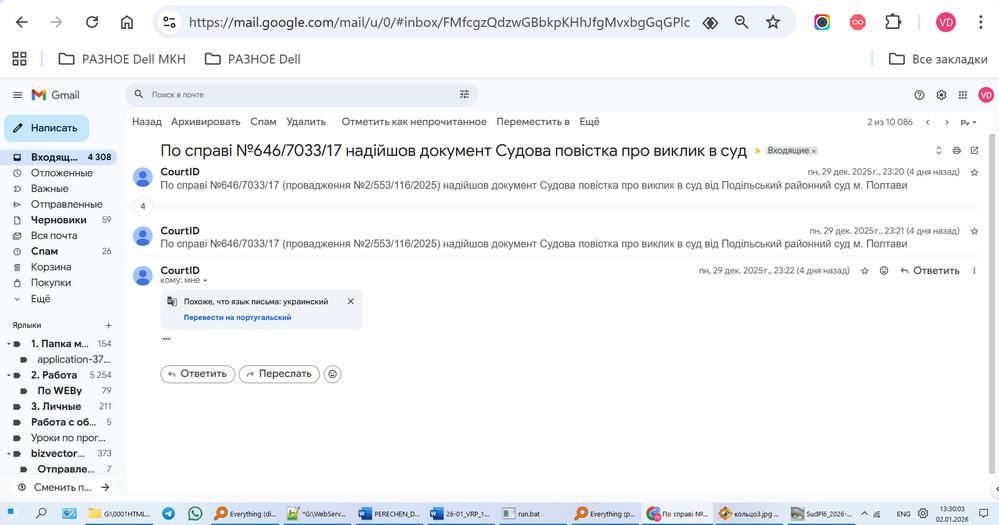This screenshot has width=999, height=525.
Task: Open conversation in new window
Action: [x=974, y=150]
